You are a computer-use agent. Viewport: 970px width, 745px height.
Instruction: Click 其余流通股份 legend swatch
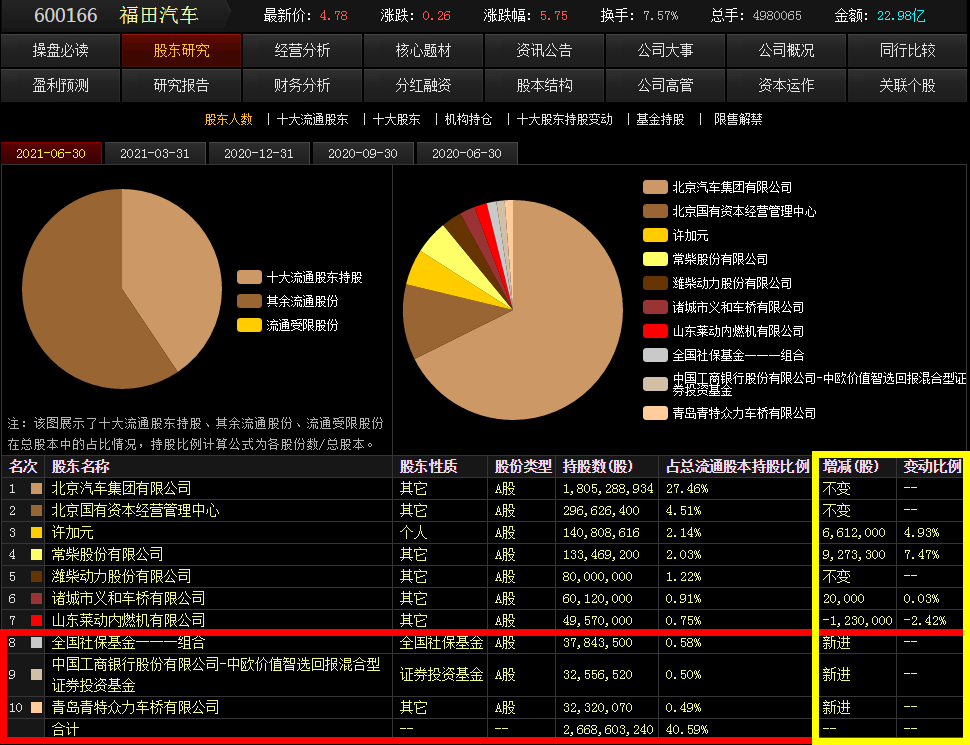pyautogui.click(x=249, y=301)
